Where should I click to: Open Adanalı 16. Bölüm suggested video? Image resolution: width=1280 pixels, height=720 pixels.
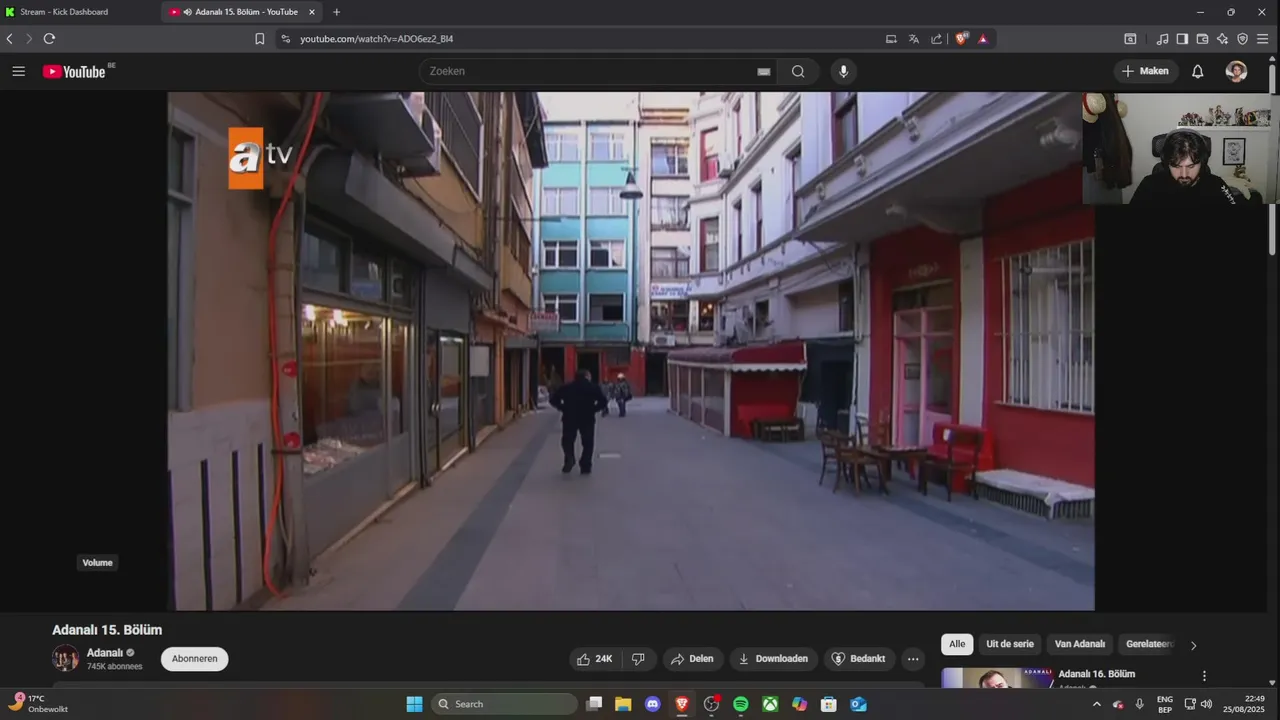(x=1097, y=674)
